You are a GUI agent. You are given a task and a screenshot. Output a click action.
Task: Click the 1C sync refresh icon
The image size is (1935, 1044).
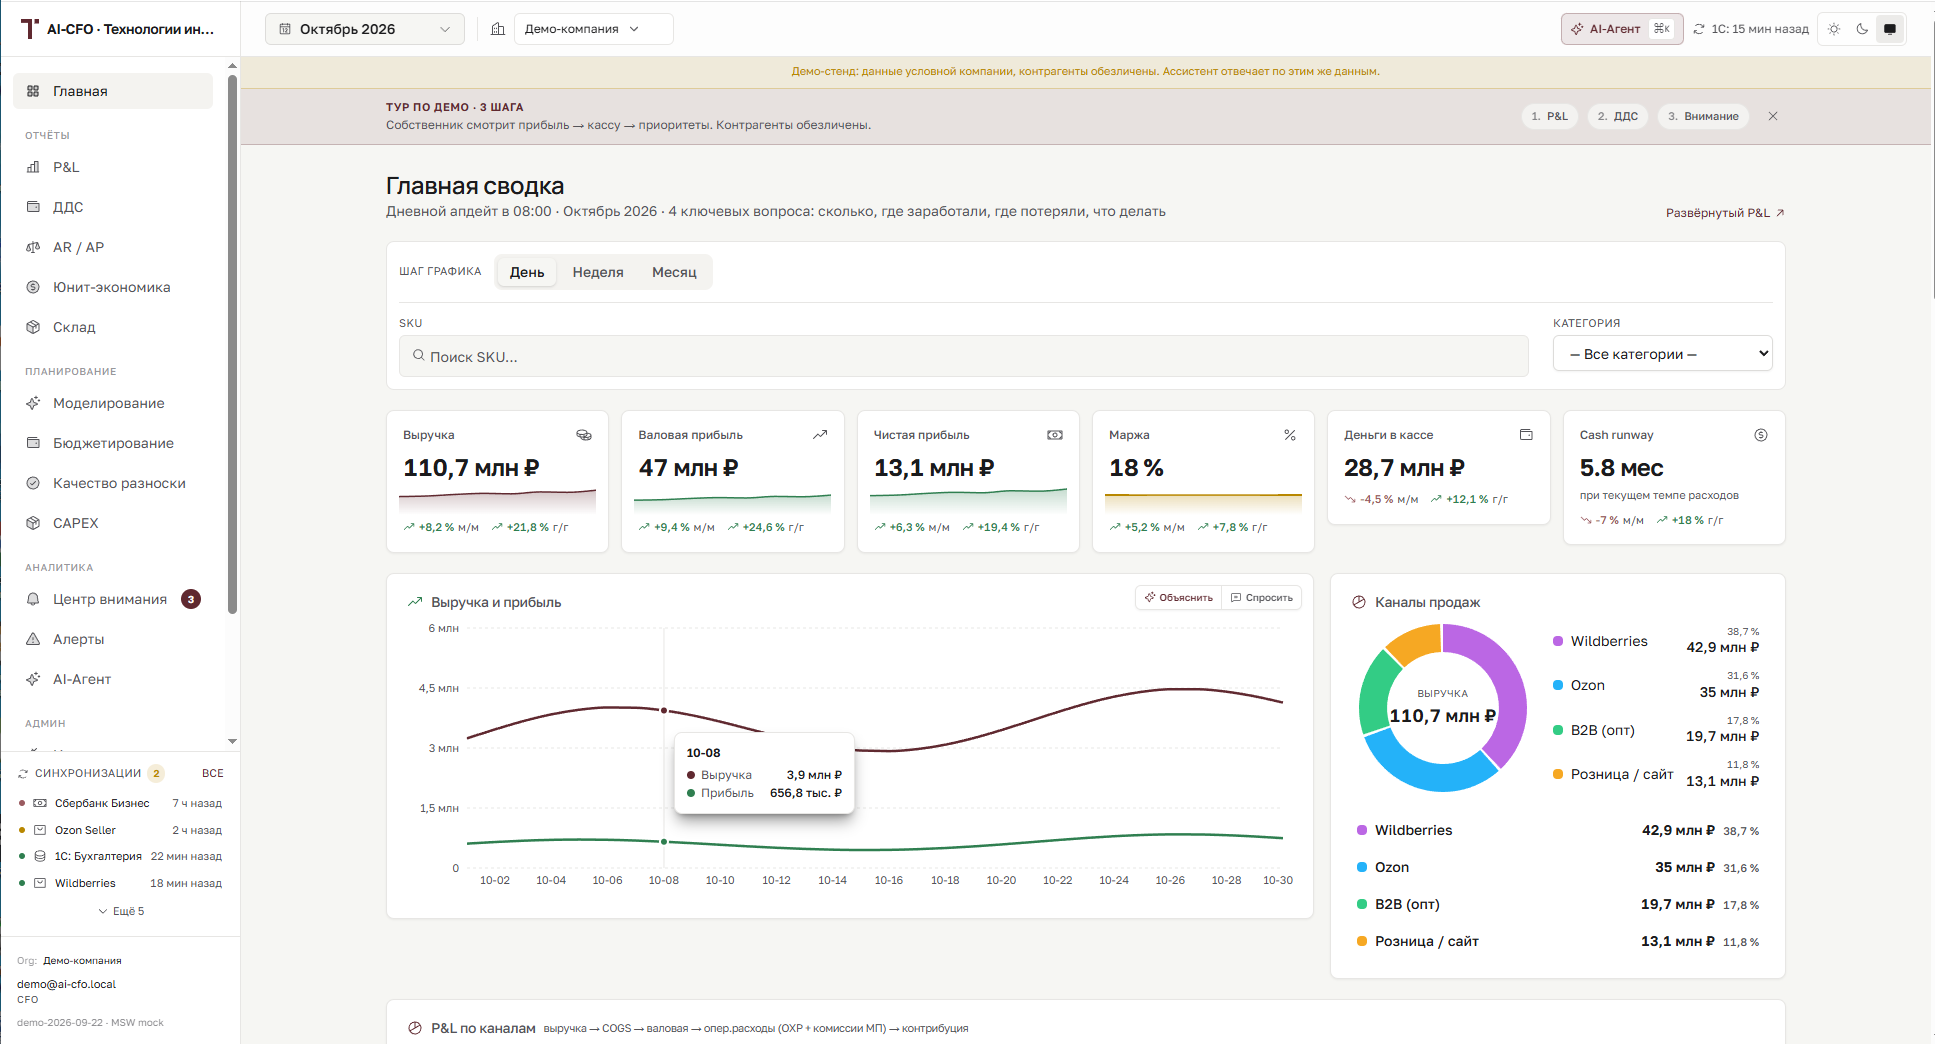point(1699,29)
